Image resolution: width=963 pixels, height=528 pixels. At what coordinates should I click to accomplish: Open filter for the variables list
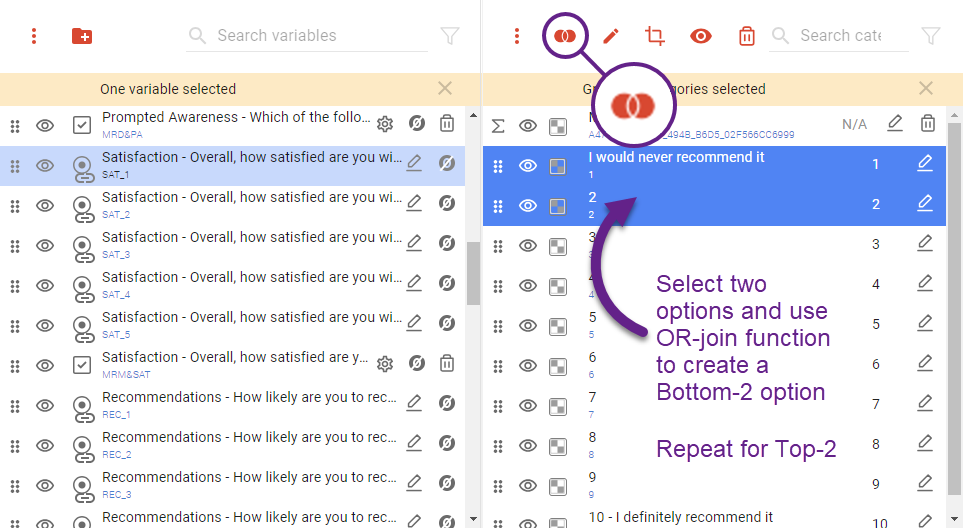[450, 36]
